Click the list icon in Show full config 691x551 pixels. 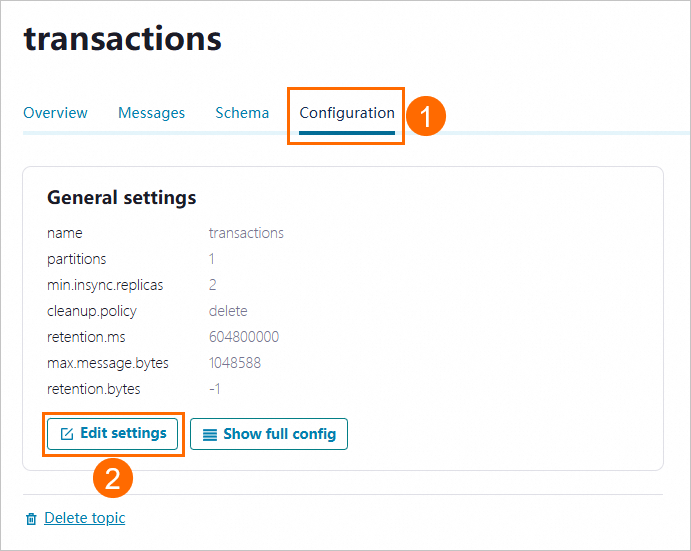[x=210, y=435]
